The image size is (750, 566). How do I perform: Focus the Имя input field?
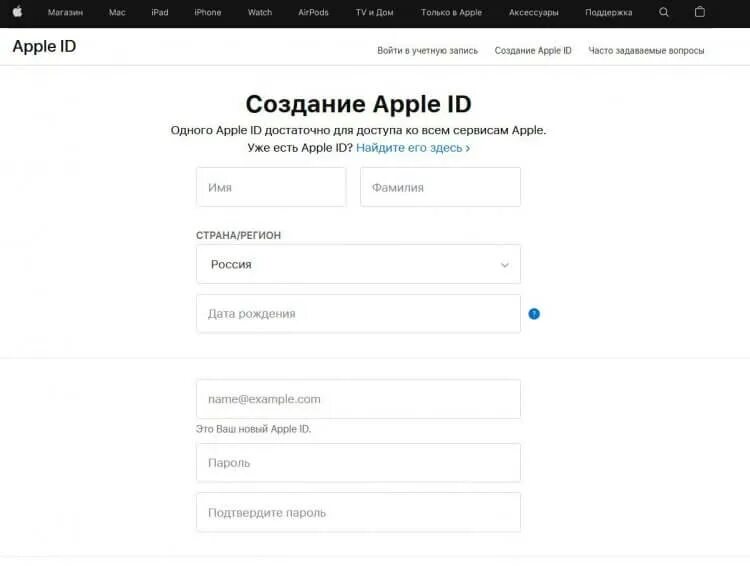click(x=271, y=187)
